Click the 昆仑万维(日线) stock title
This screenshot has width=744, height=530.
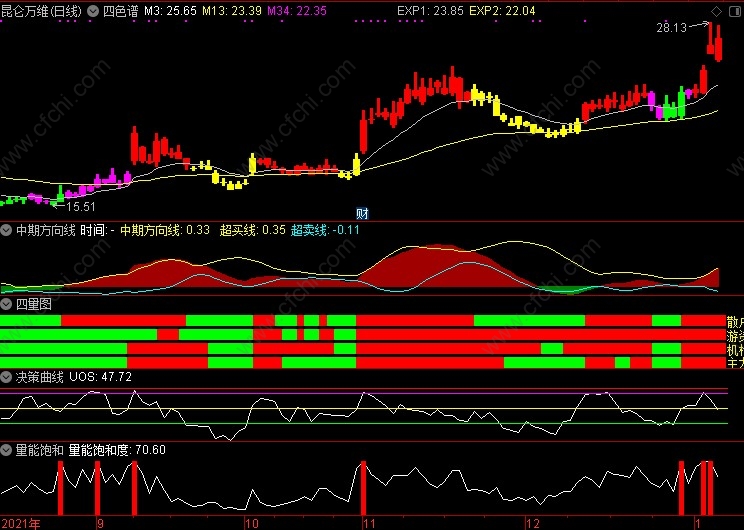coord(42,11)
